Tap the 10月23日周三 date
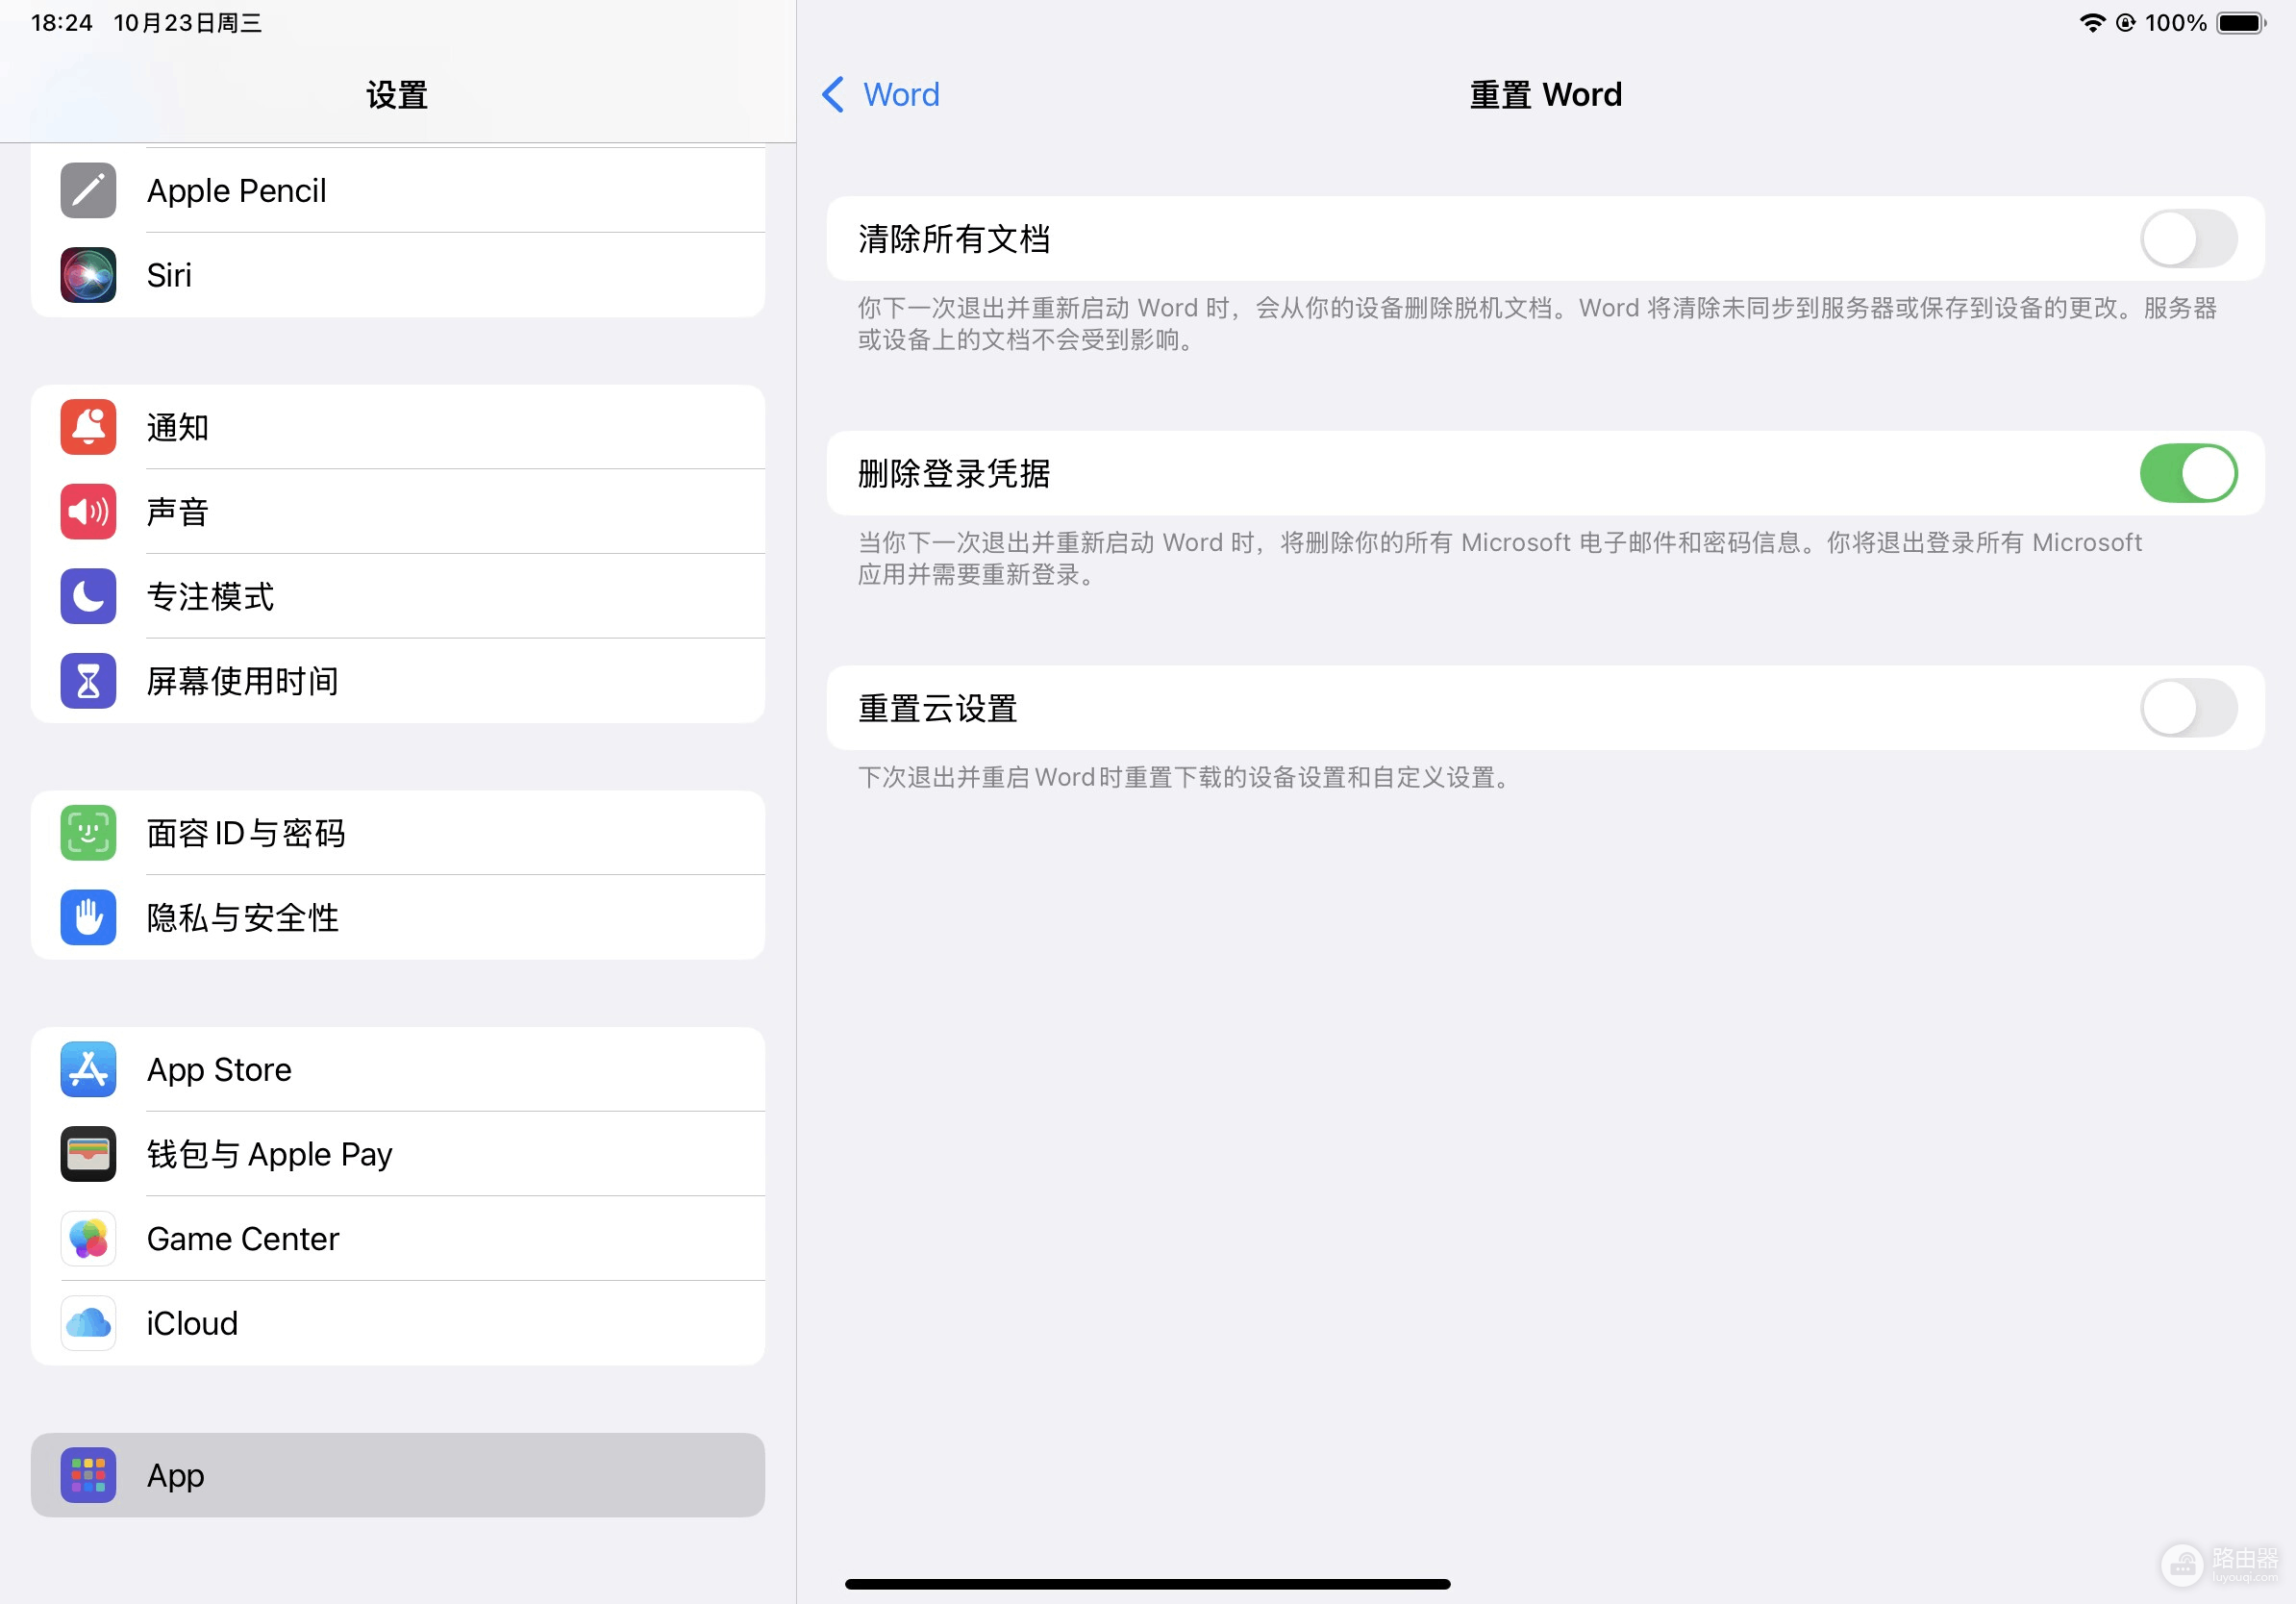 click(188, 22)
